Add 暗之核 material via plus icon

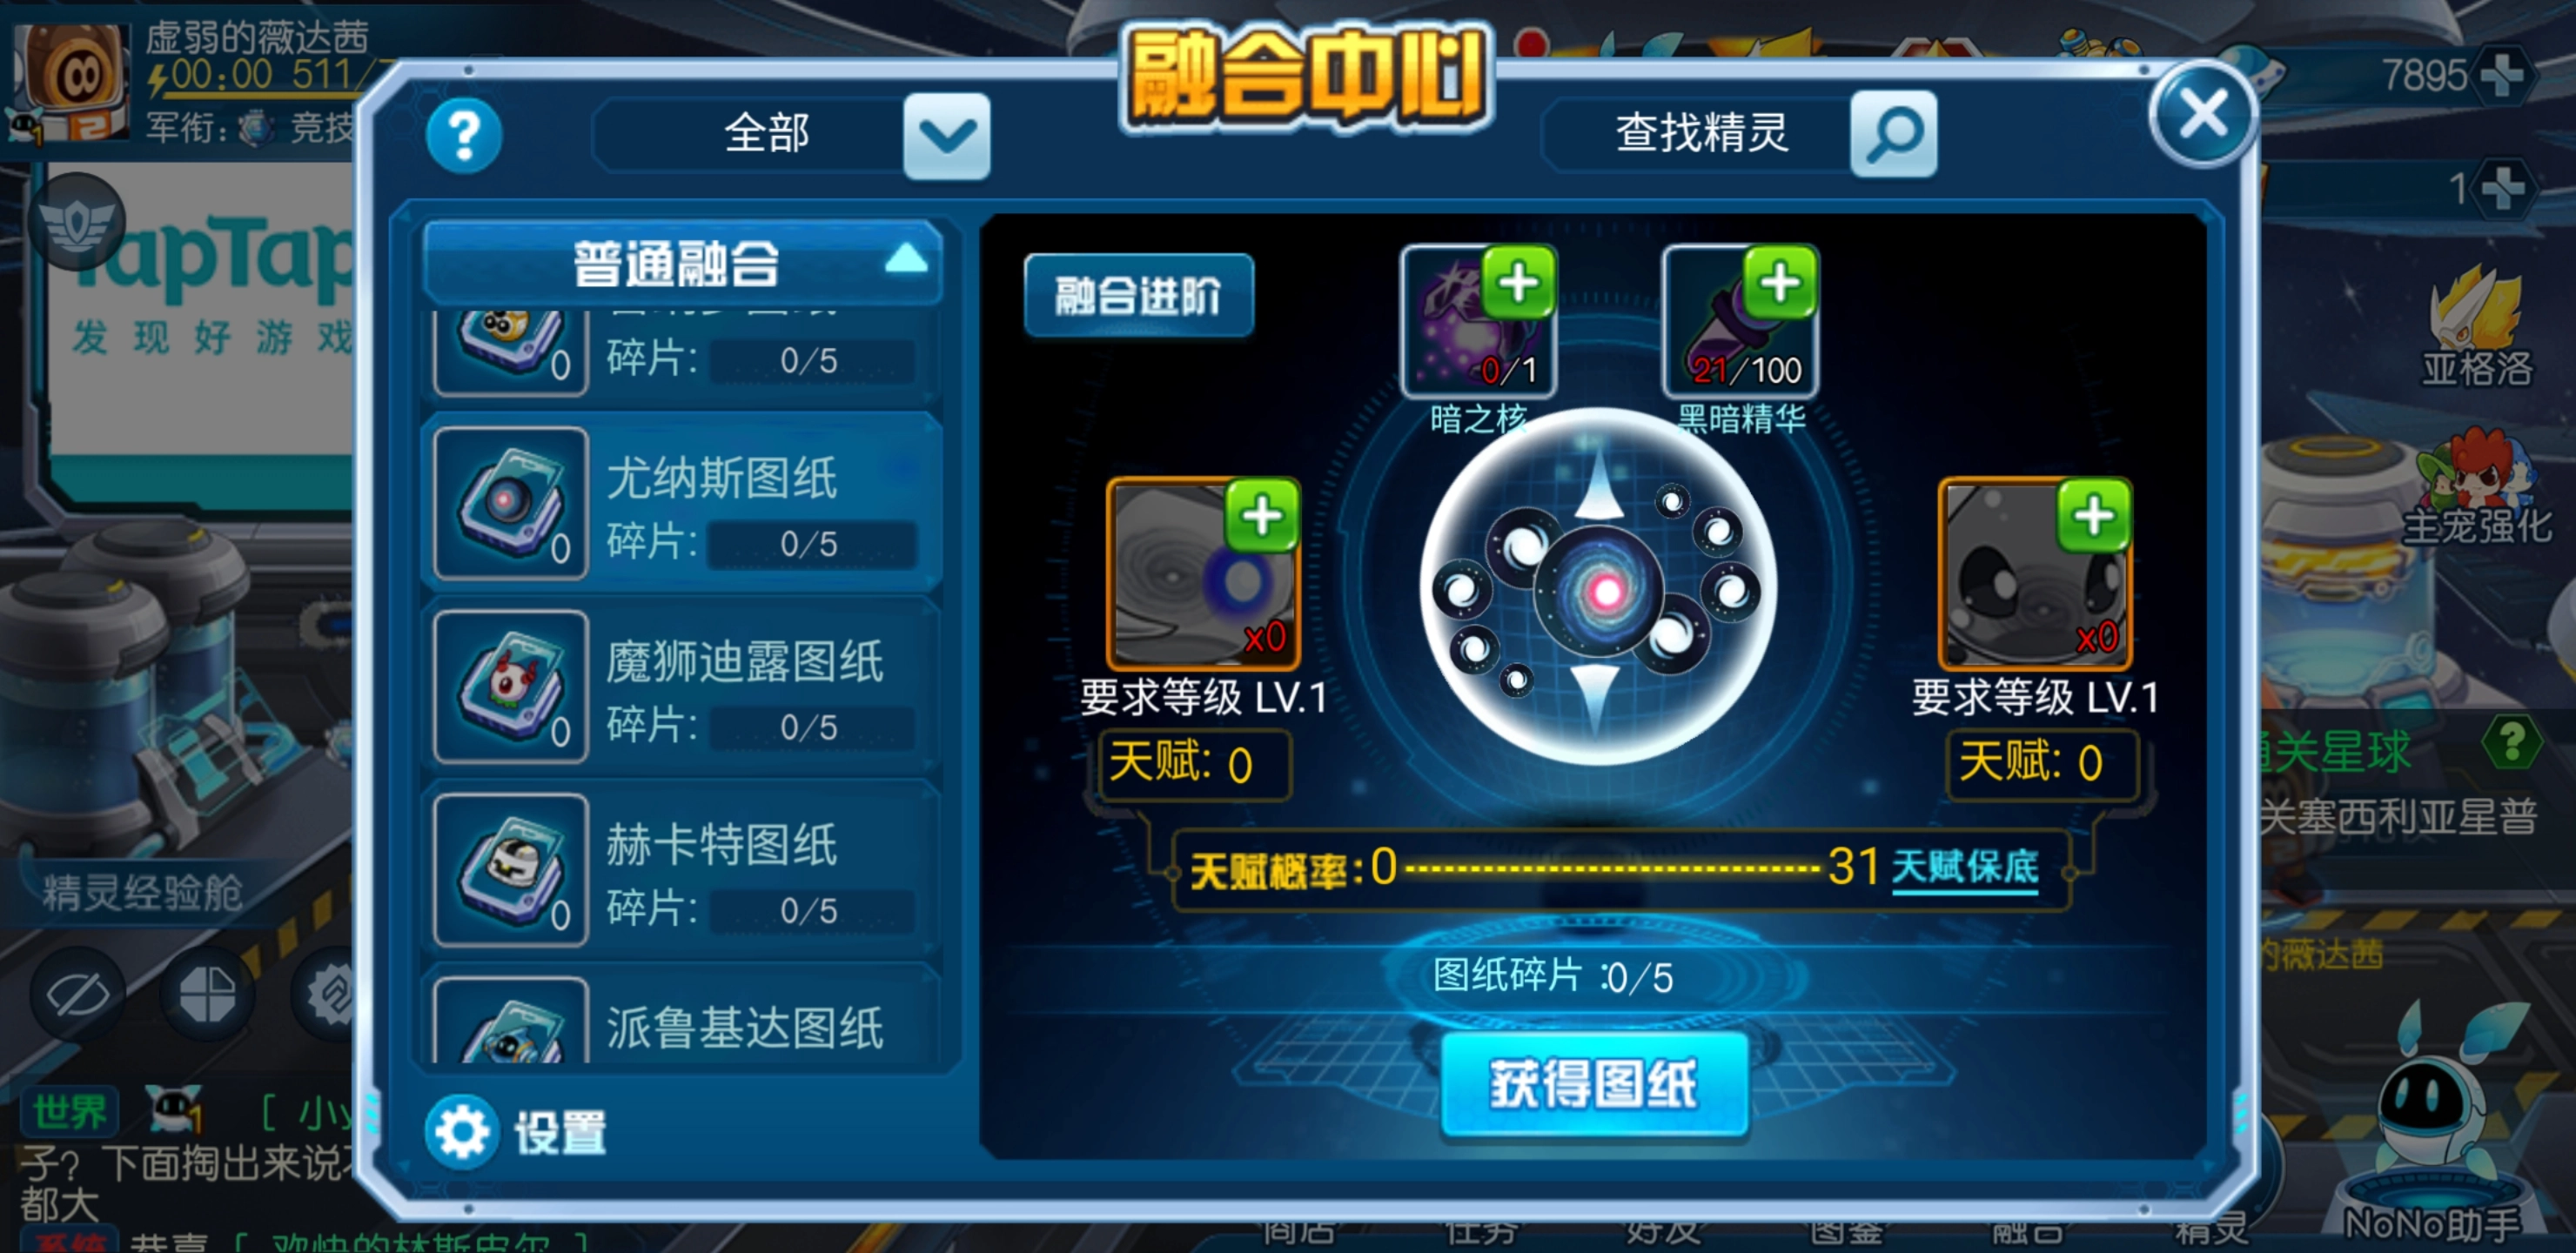point(1518,283)
